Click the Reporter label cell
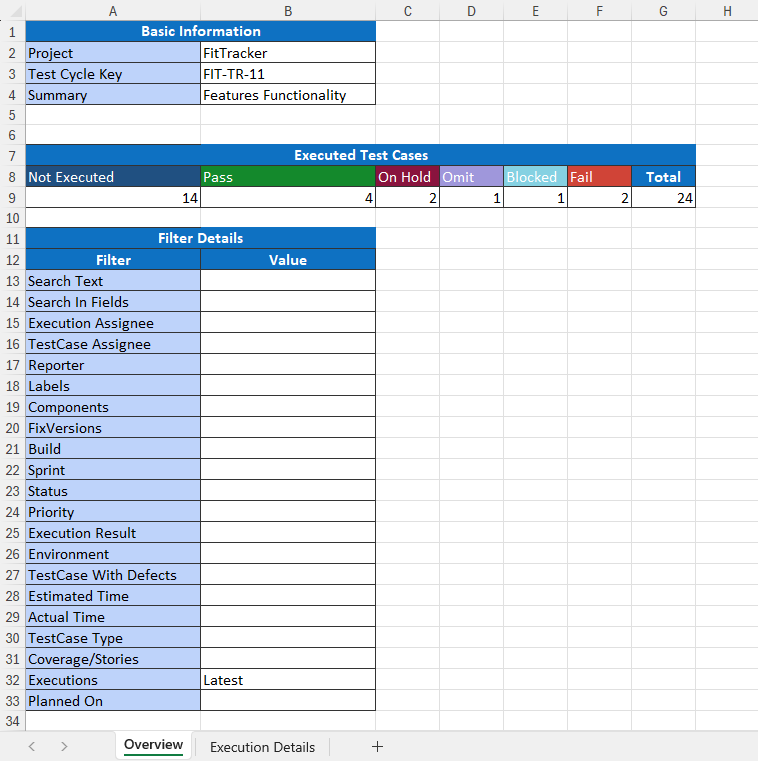The image size is (758, 761). tap(113, 365)
